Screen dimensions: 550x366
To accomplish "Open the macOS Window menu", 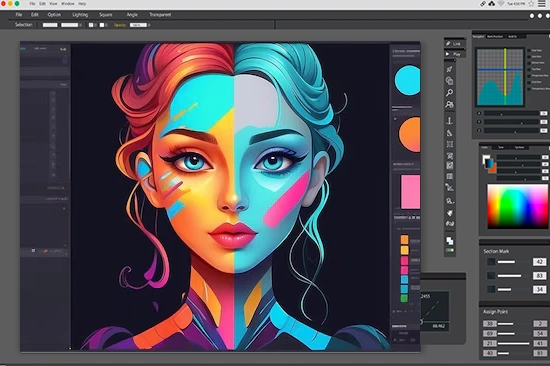I will point(68,4).
